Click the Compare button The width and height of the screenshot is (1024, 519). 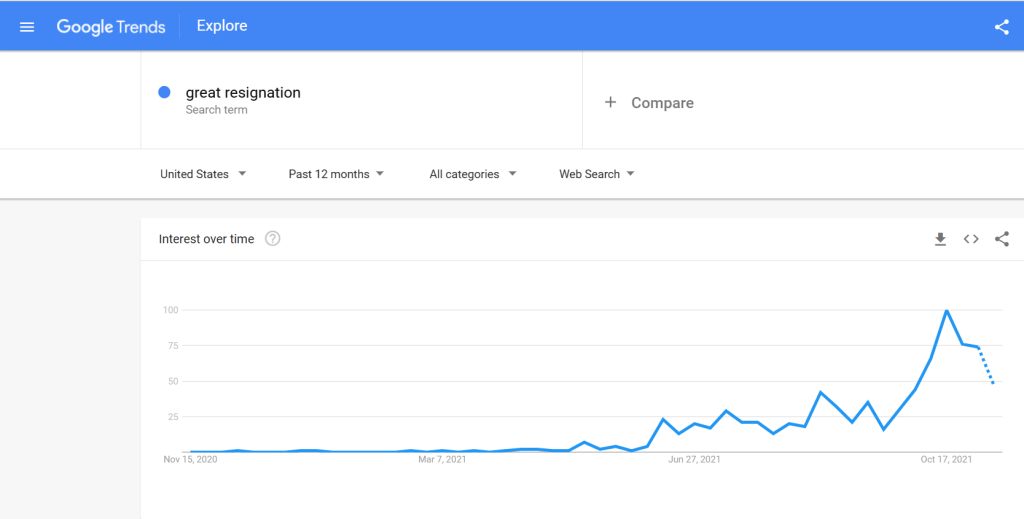pyautogui.click(x=661, y=103)
